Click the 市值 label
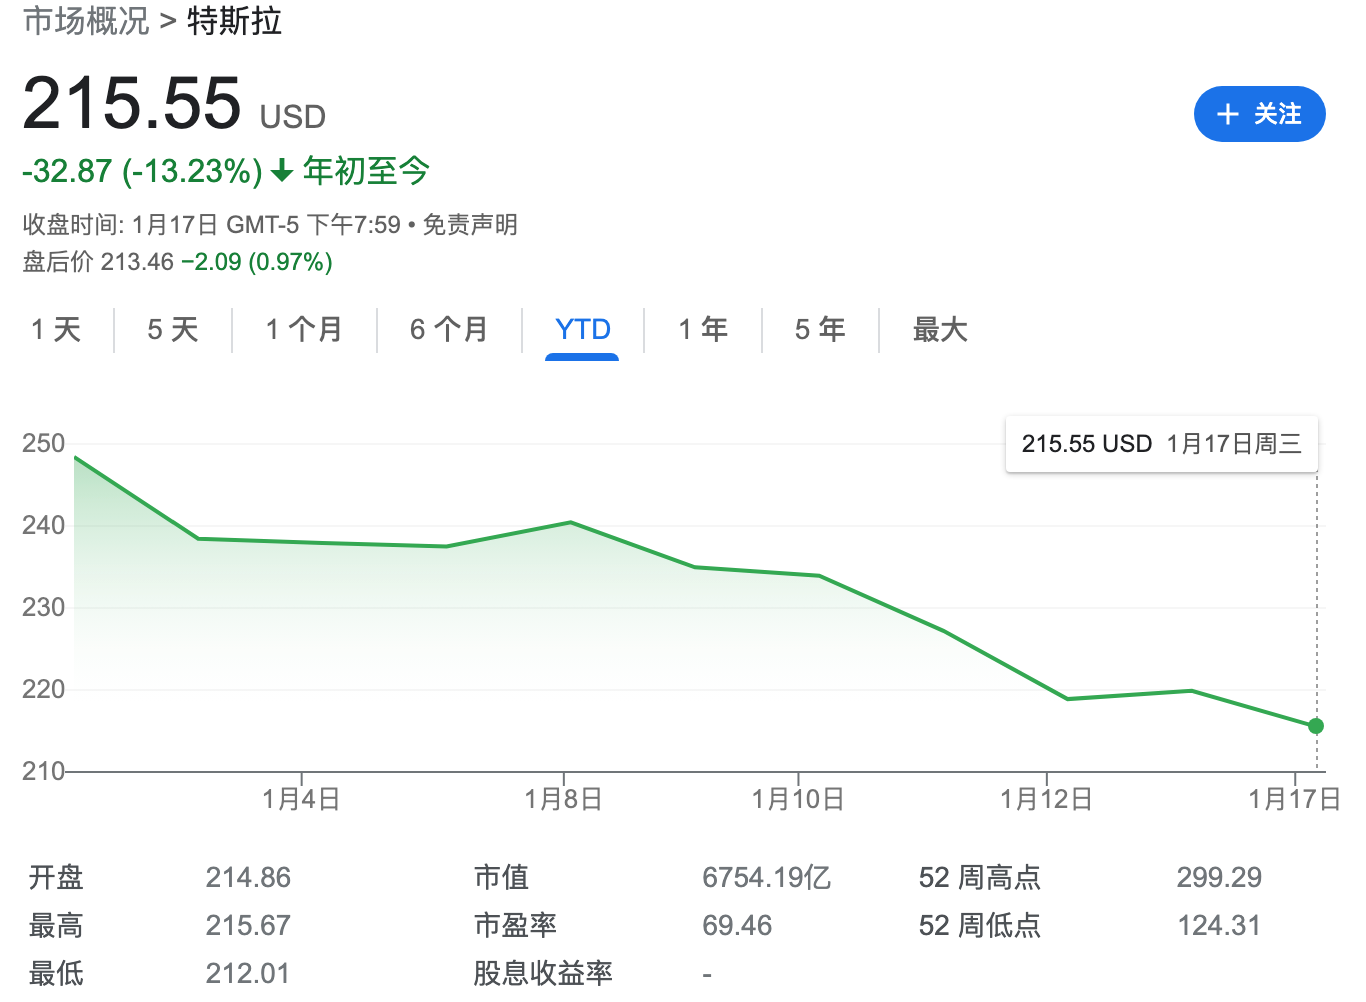Viewport: 1366px width, 1002px height. (501, 877)
